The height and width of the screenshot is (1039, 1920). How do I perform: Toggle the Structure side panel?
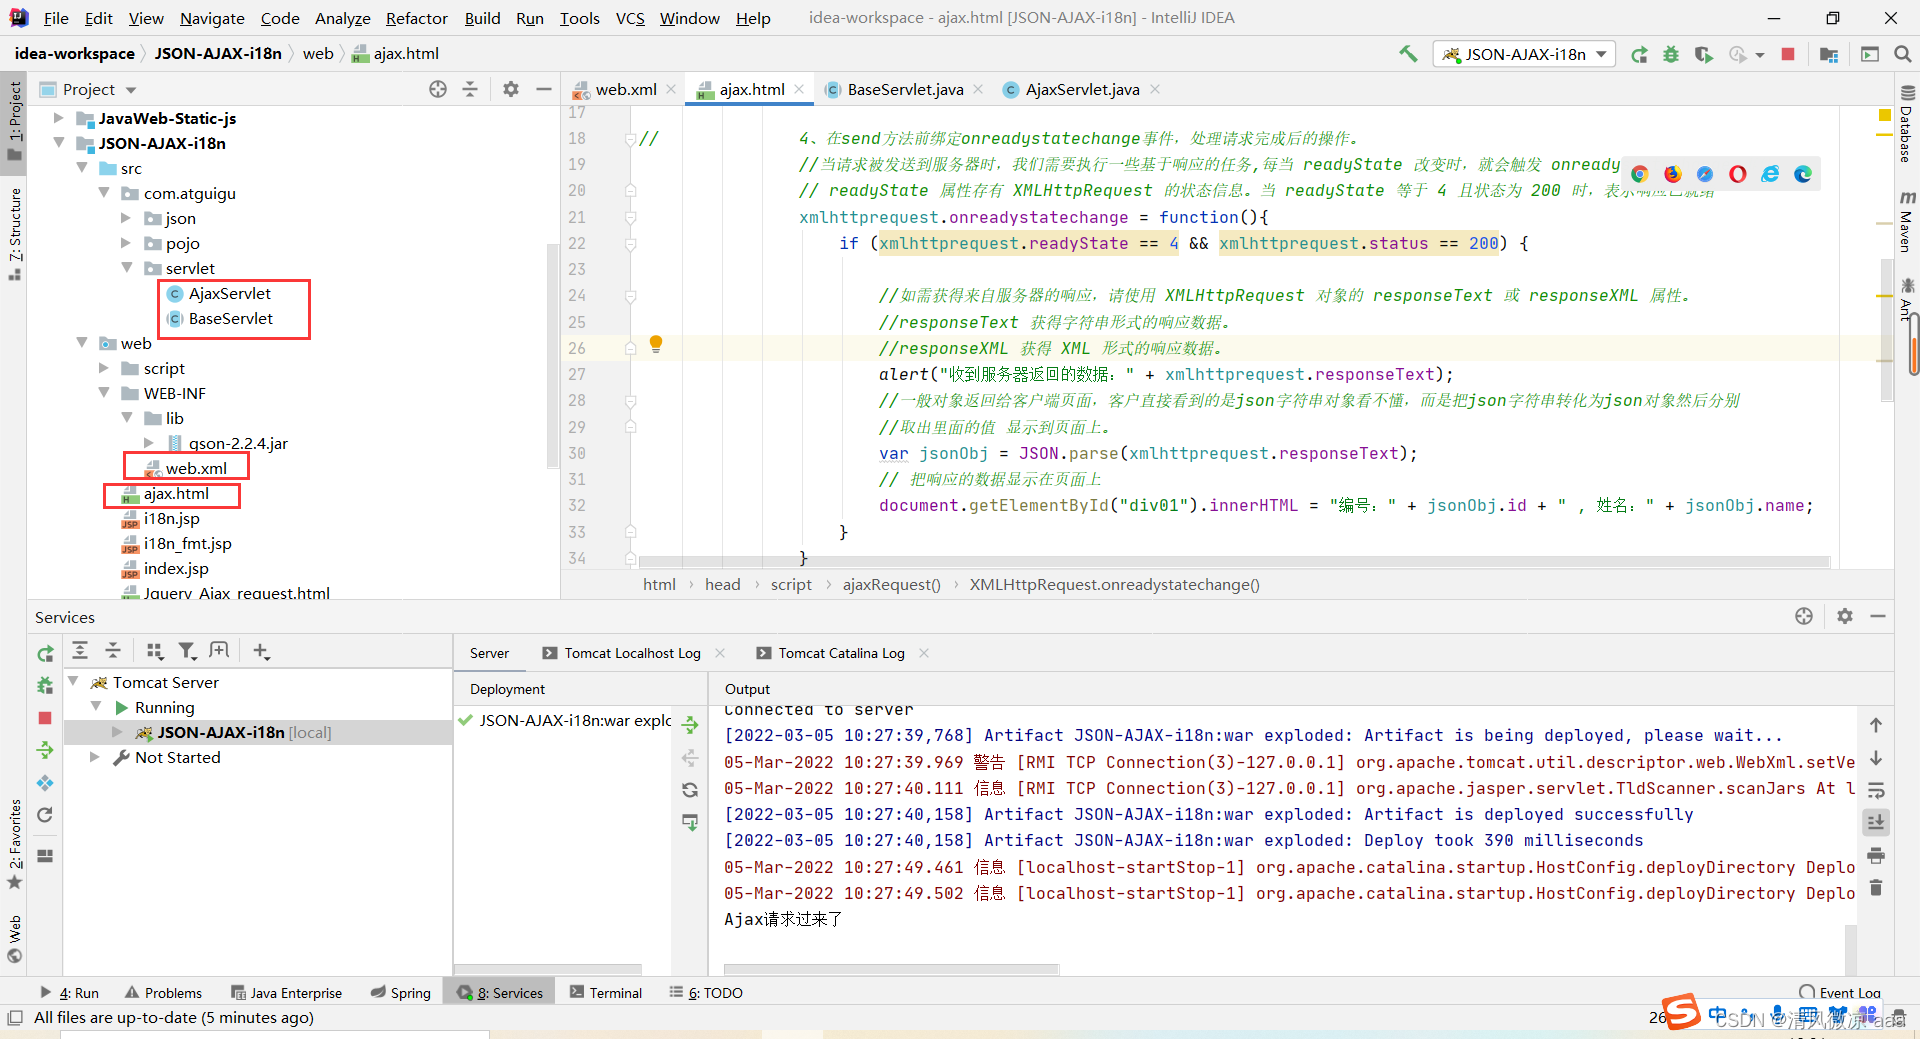(14, 232)
